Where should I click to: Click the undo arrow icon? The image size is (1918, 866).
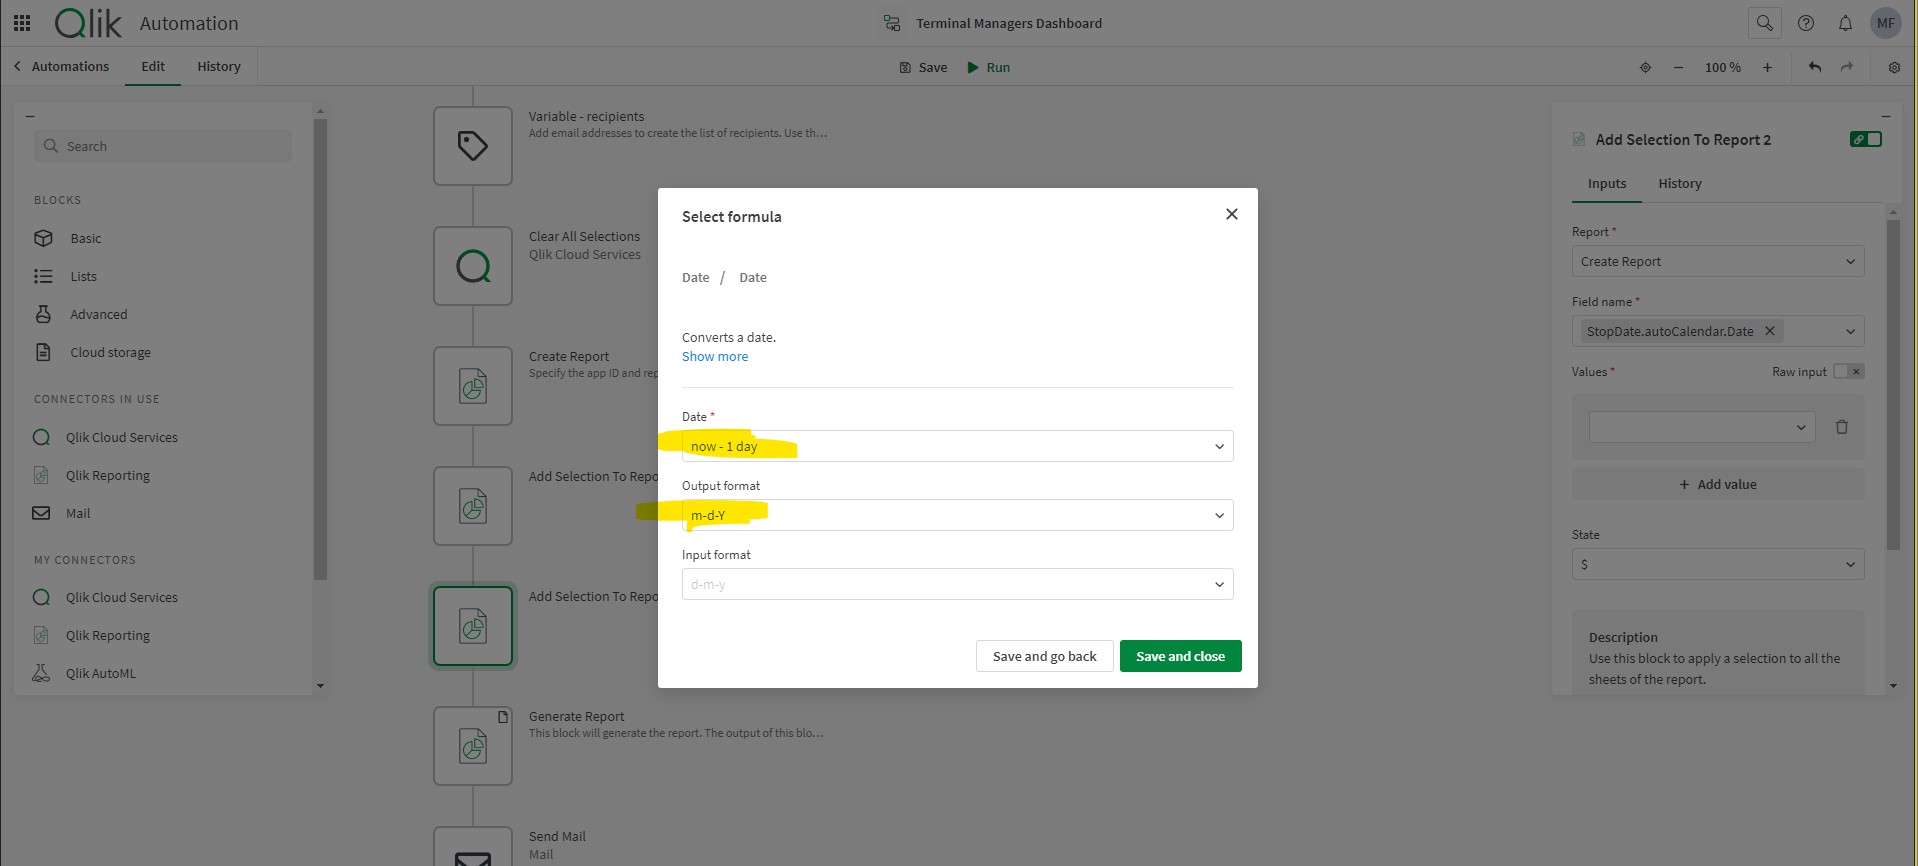1814,67
